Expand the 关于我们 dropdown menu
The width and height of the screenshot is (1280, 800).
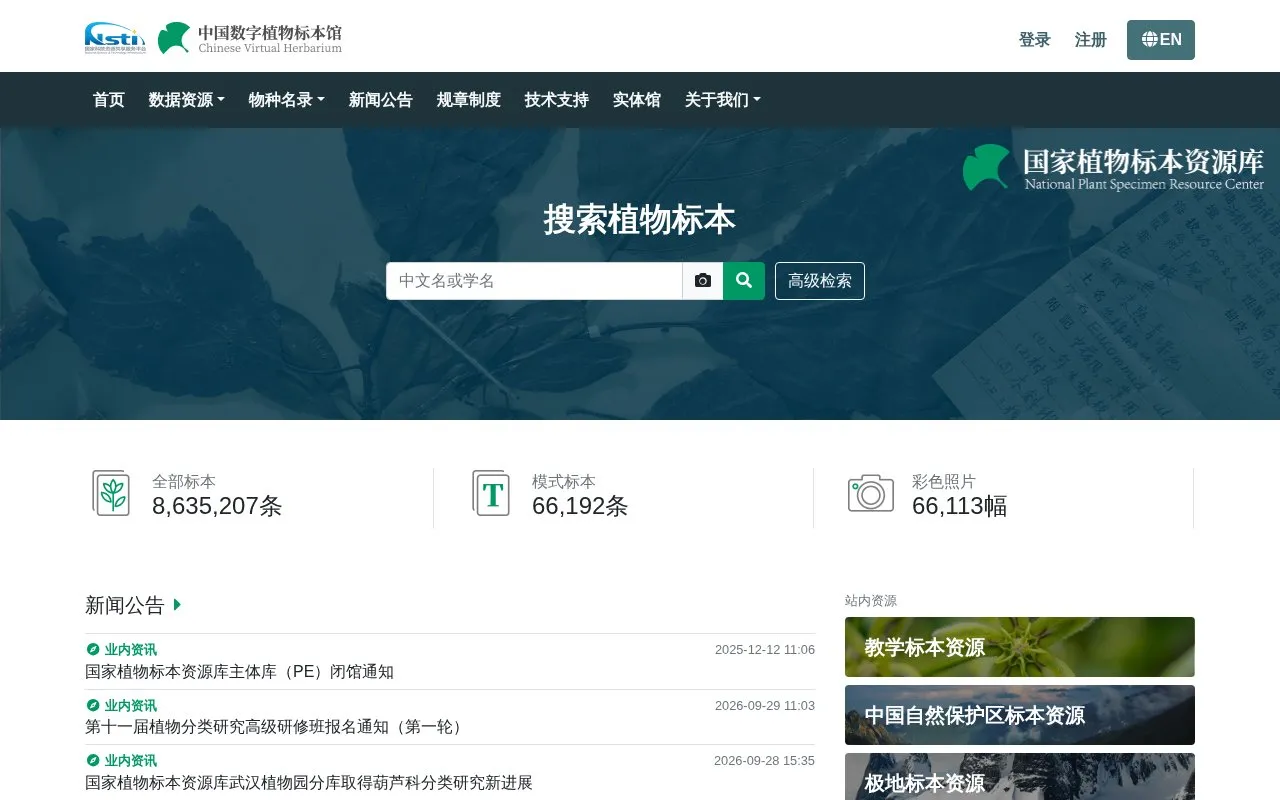click(x=723, y=100)
